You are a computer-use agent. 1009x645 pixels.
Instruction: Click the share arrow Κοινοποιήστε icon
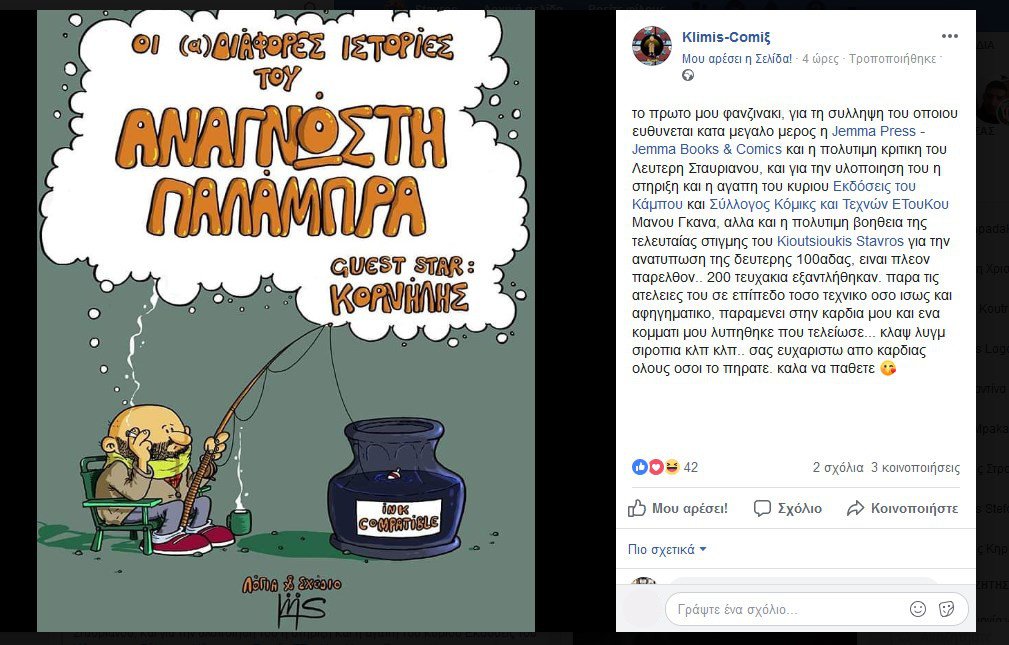[x=855, y=509]
